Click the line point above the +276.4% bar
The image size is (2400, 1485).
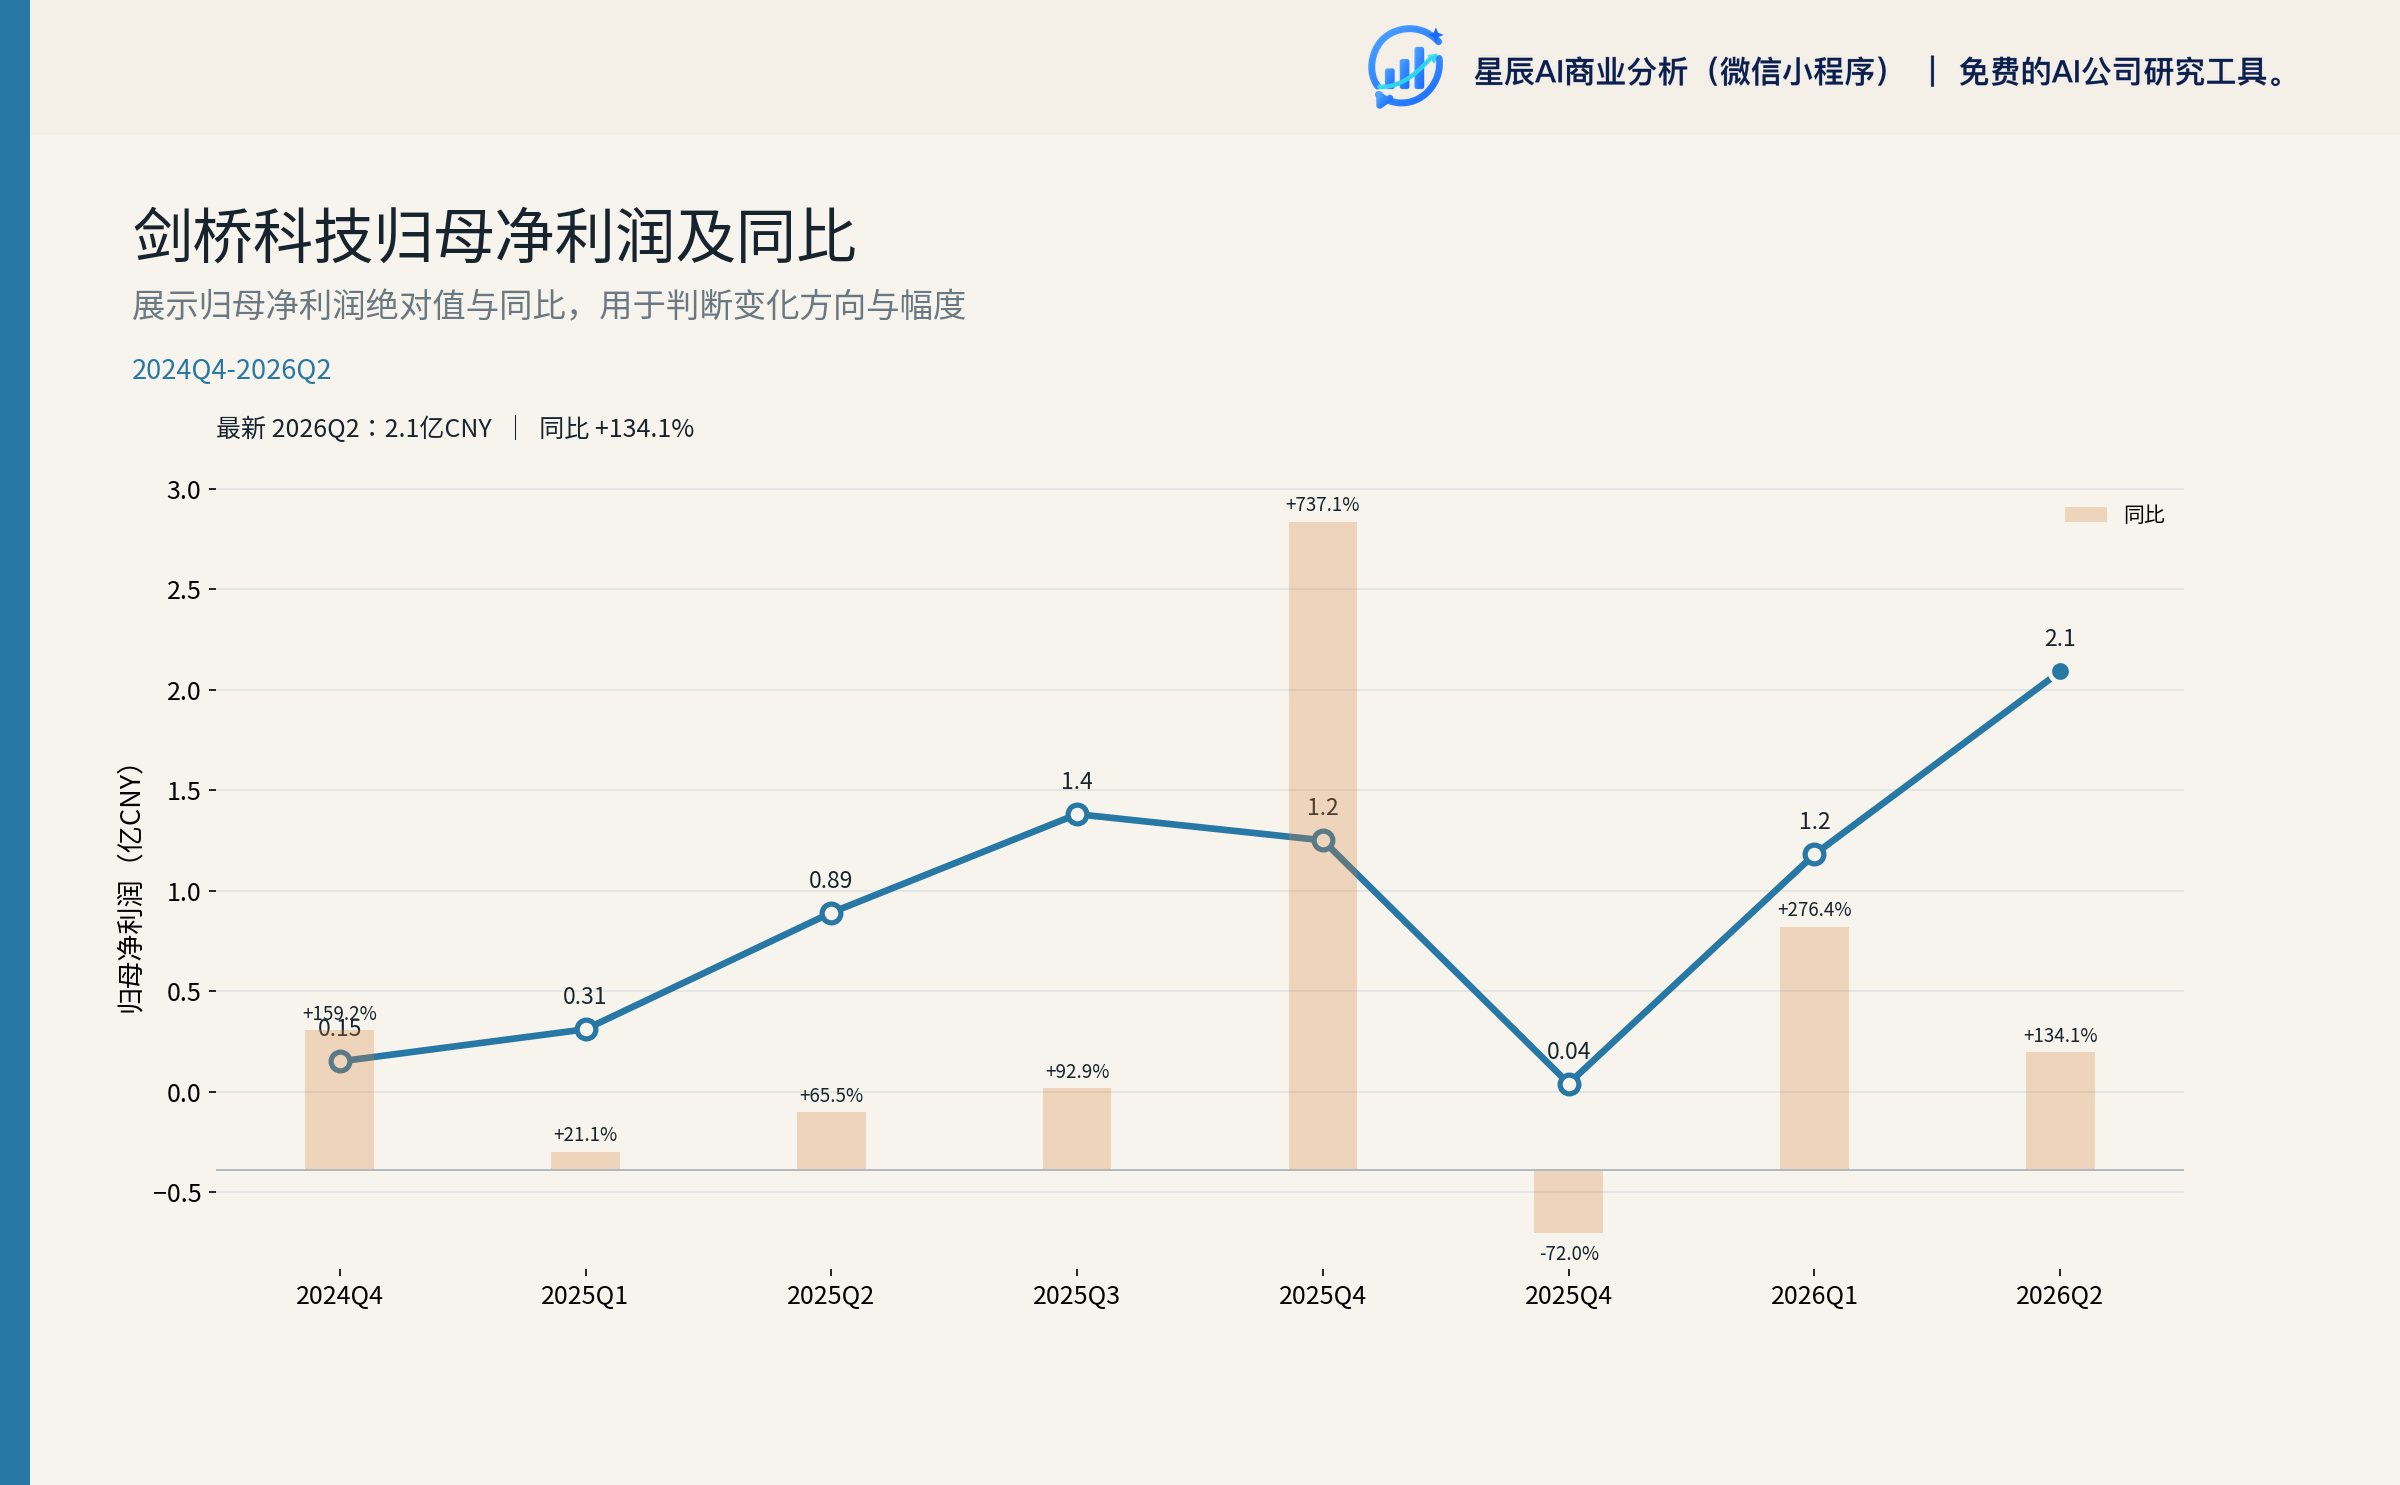click(x=1814, y=854)
